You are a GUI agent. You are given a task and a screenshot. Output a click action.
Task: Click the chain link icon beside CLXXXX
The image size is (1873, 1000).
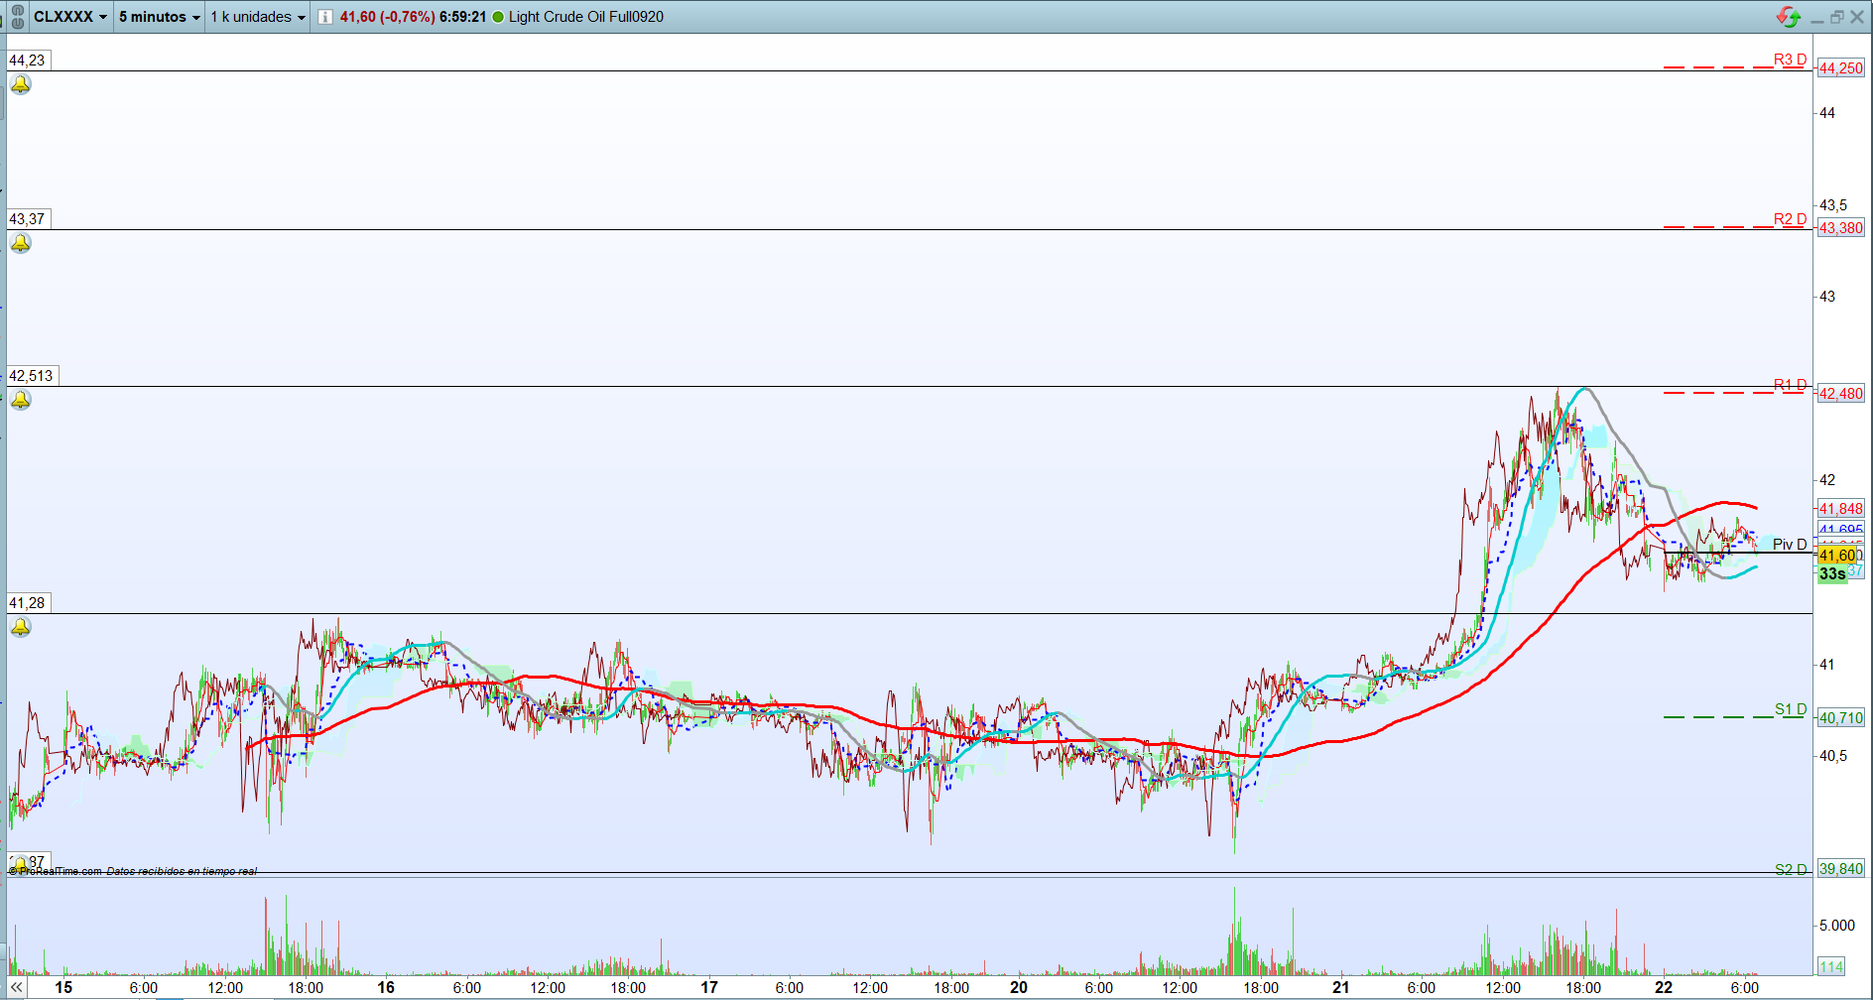pos(17,17)
